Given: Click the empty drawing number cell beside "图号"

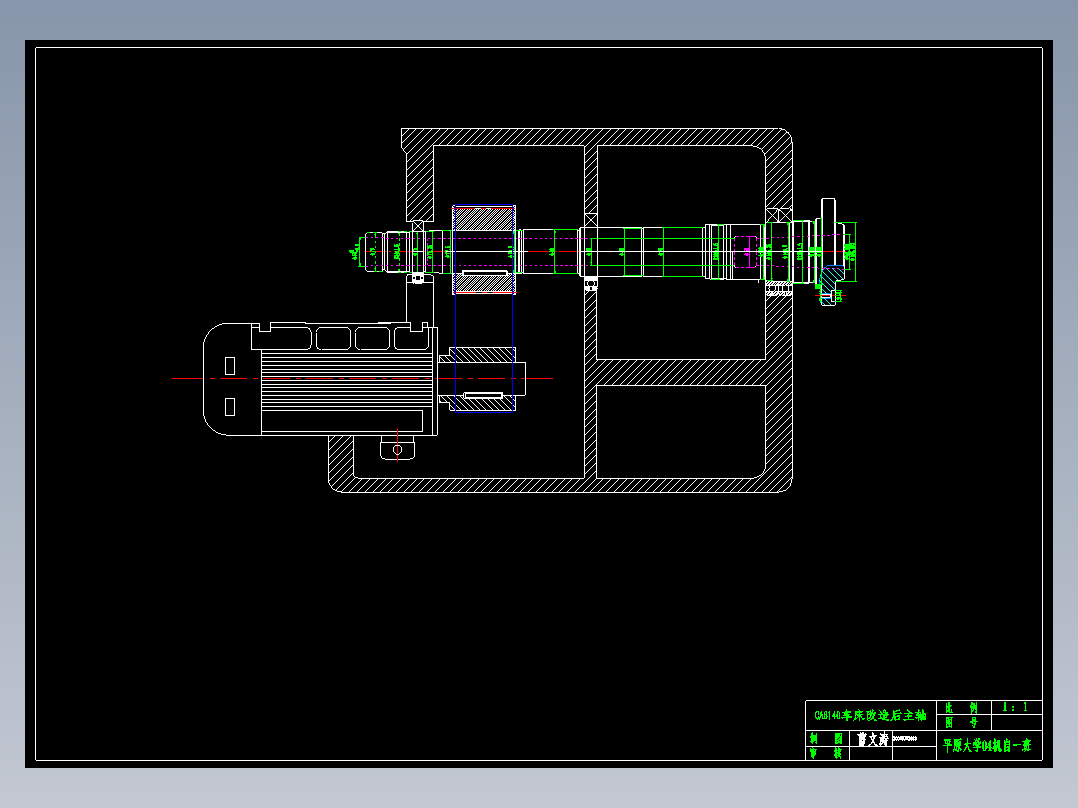Looking at the screenshot, I should [1017, 722].
